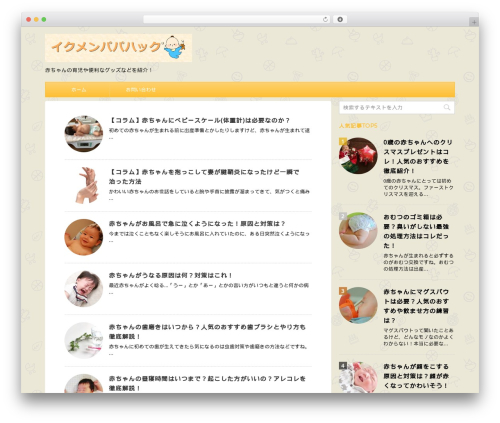Click the hands thumbnail image

pyautogui.click(x=84, y=185)
